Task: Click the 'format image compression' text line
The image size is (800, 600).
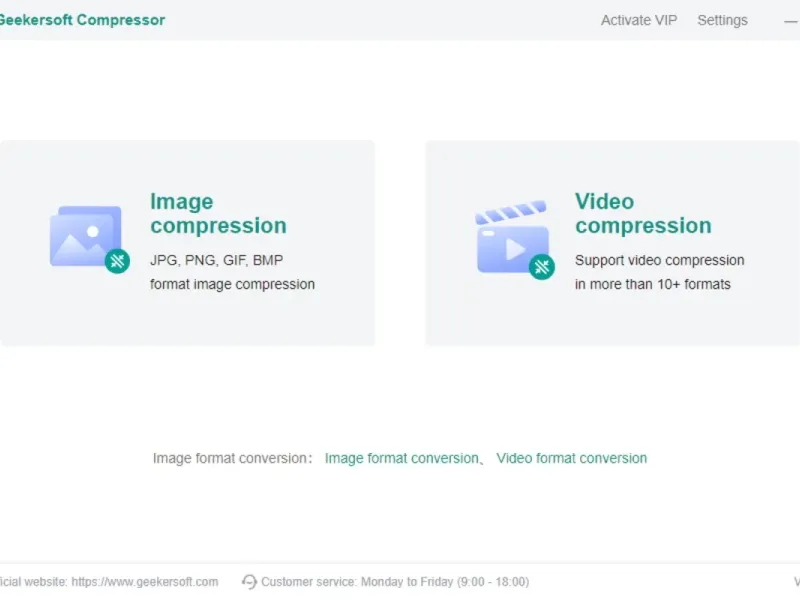Action: [232, 284]
